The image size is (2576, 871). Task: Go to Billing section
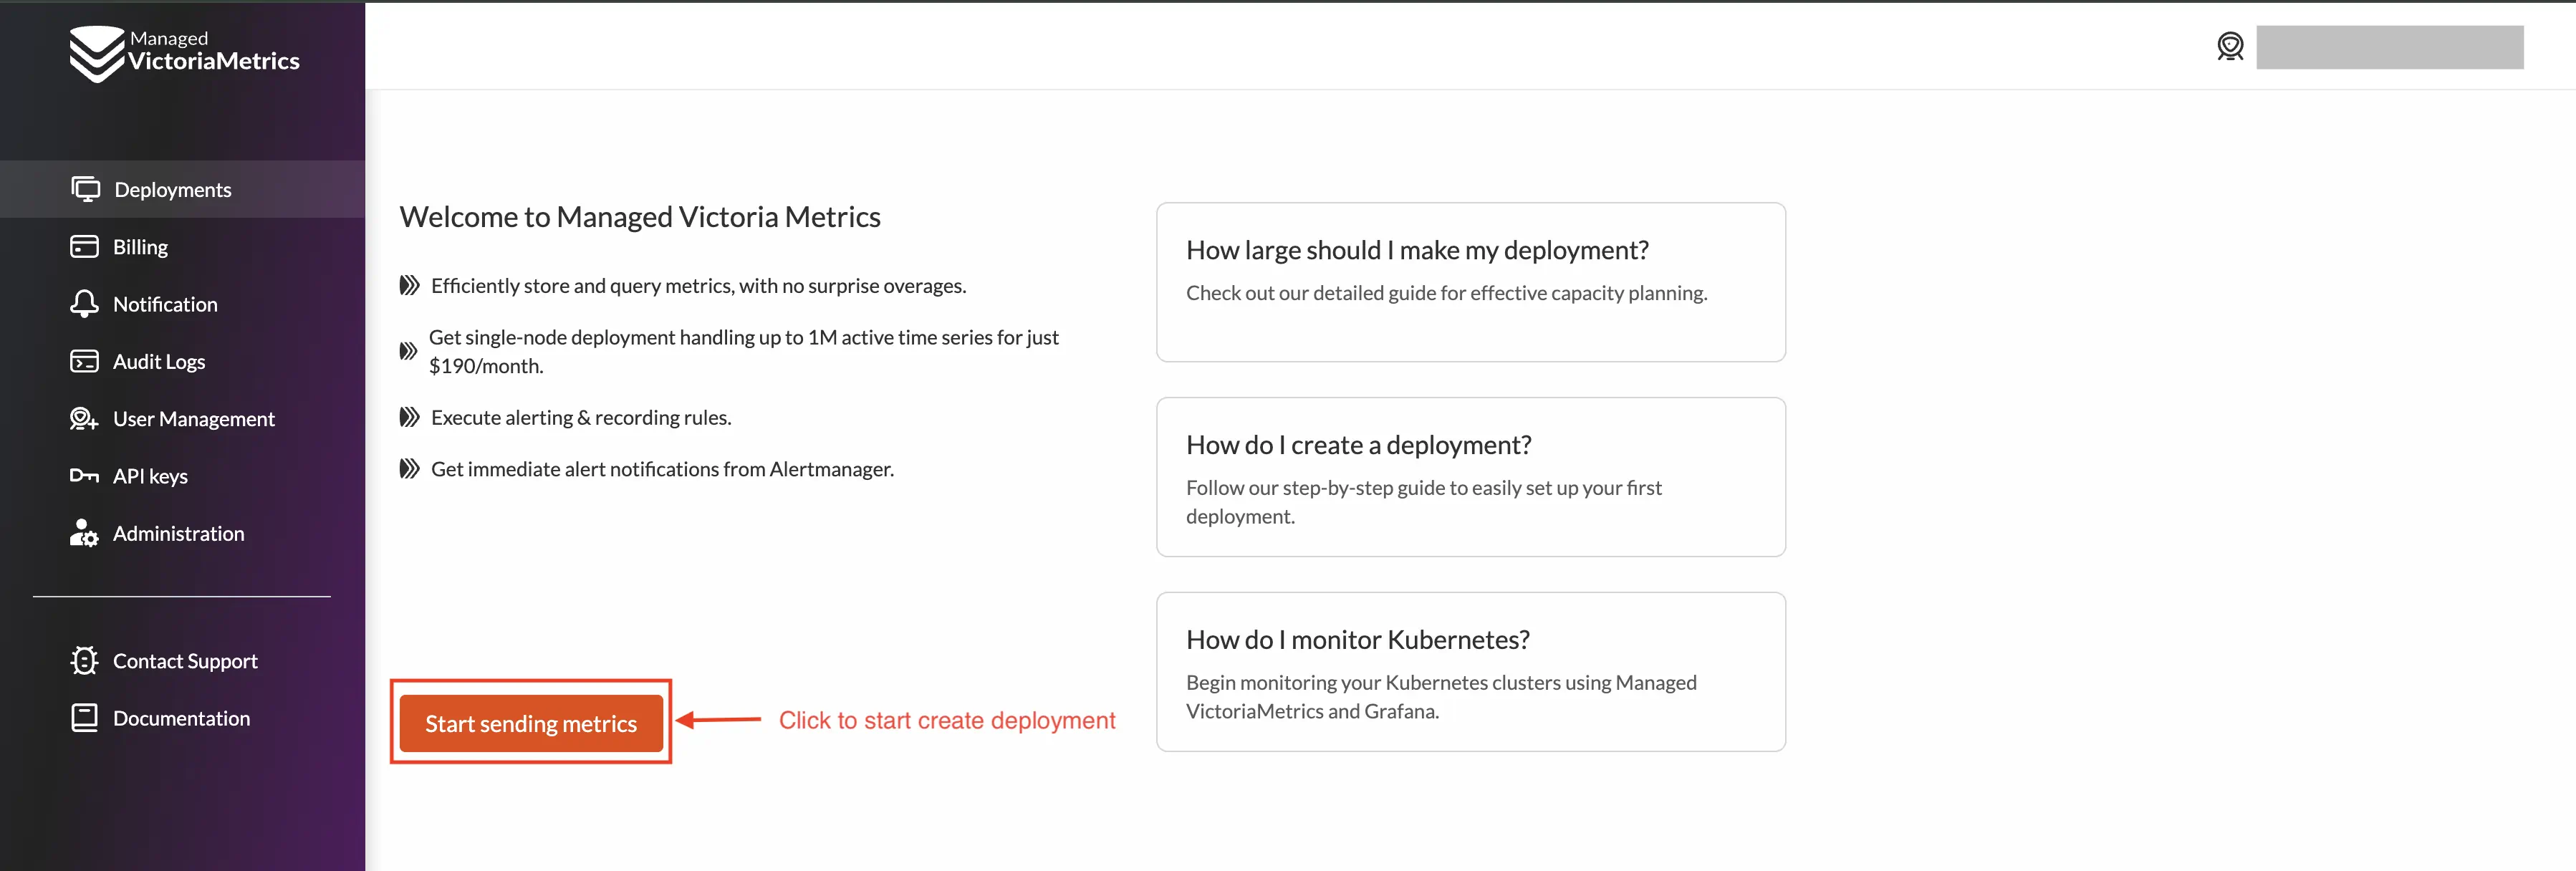(x=182, y=247)
